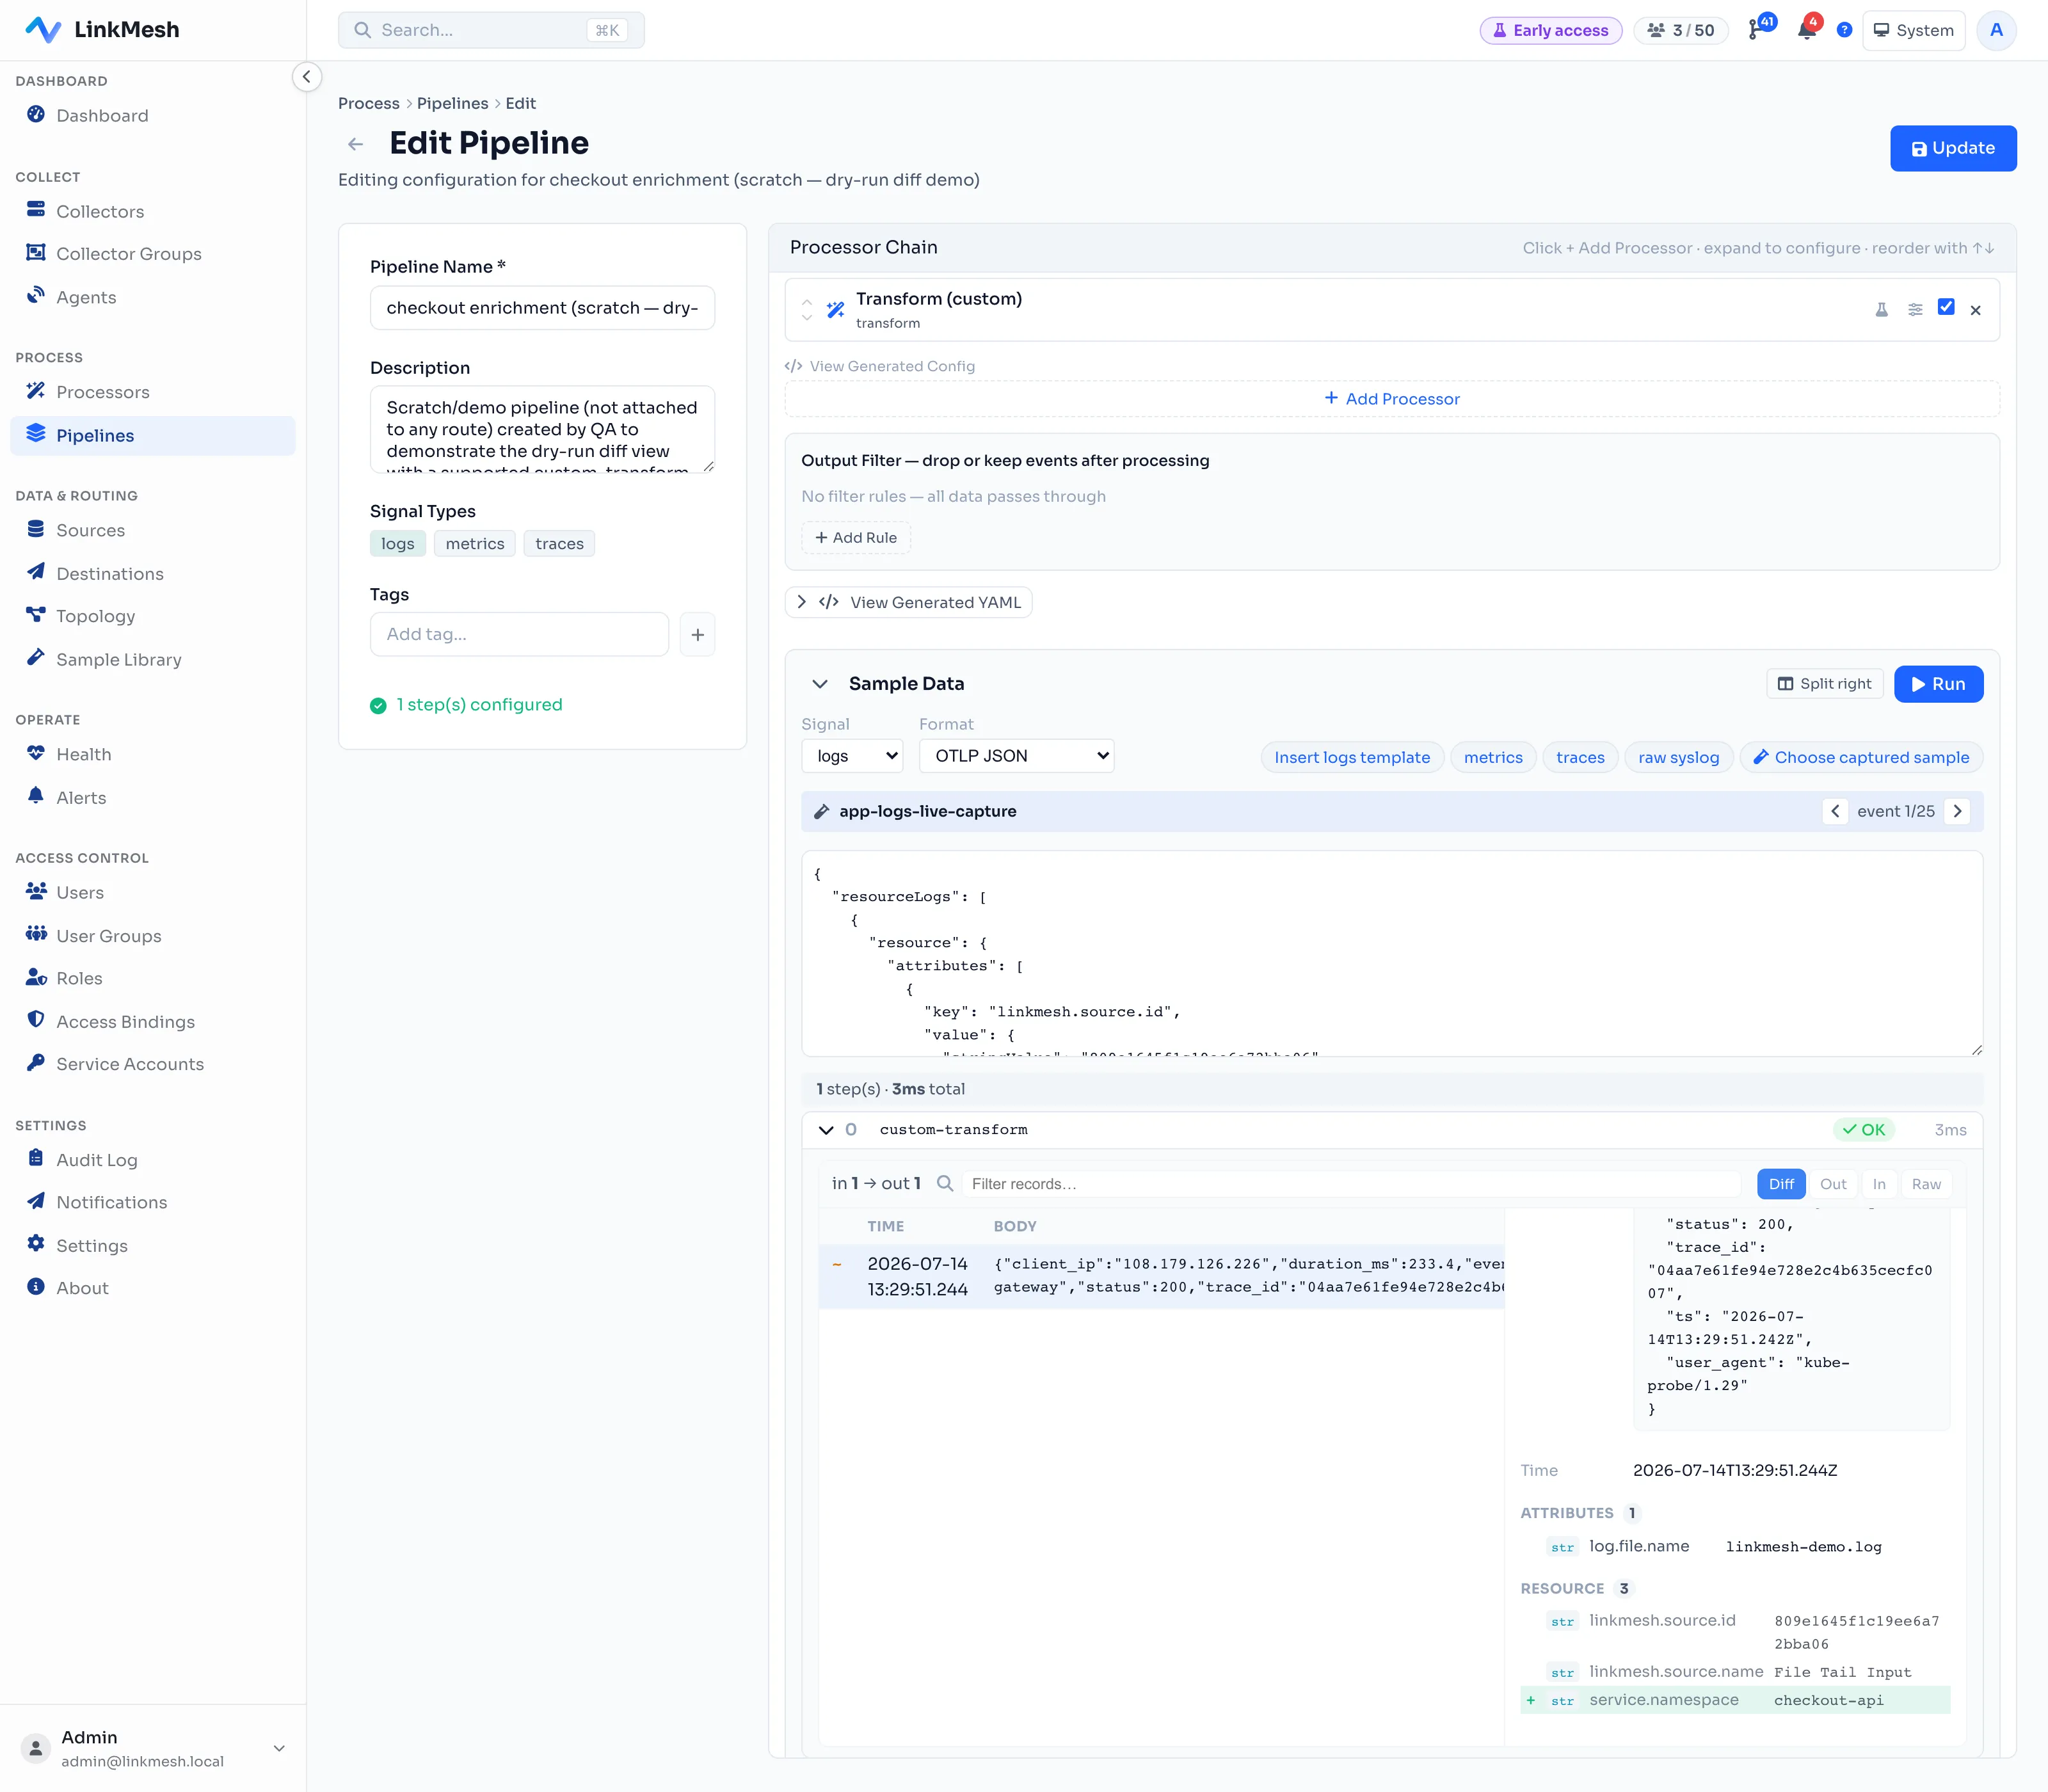This screenshot has height=1792, width=2048.
Task: Click the flask test icon on Transform processor
Action: click(1881, 310)
